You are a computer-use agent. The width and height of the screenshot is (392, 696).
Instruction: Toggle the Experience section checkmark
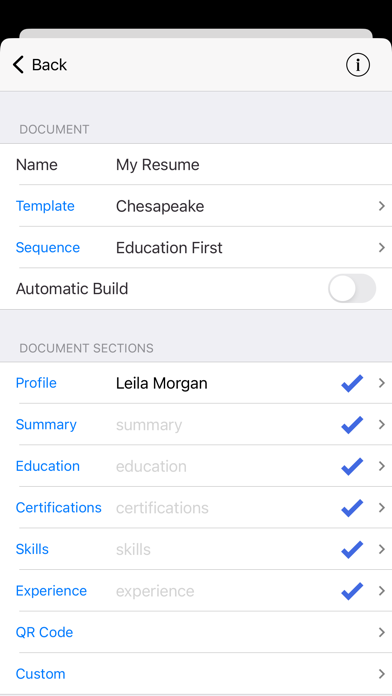tap(352, 591)
